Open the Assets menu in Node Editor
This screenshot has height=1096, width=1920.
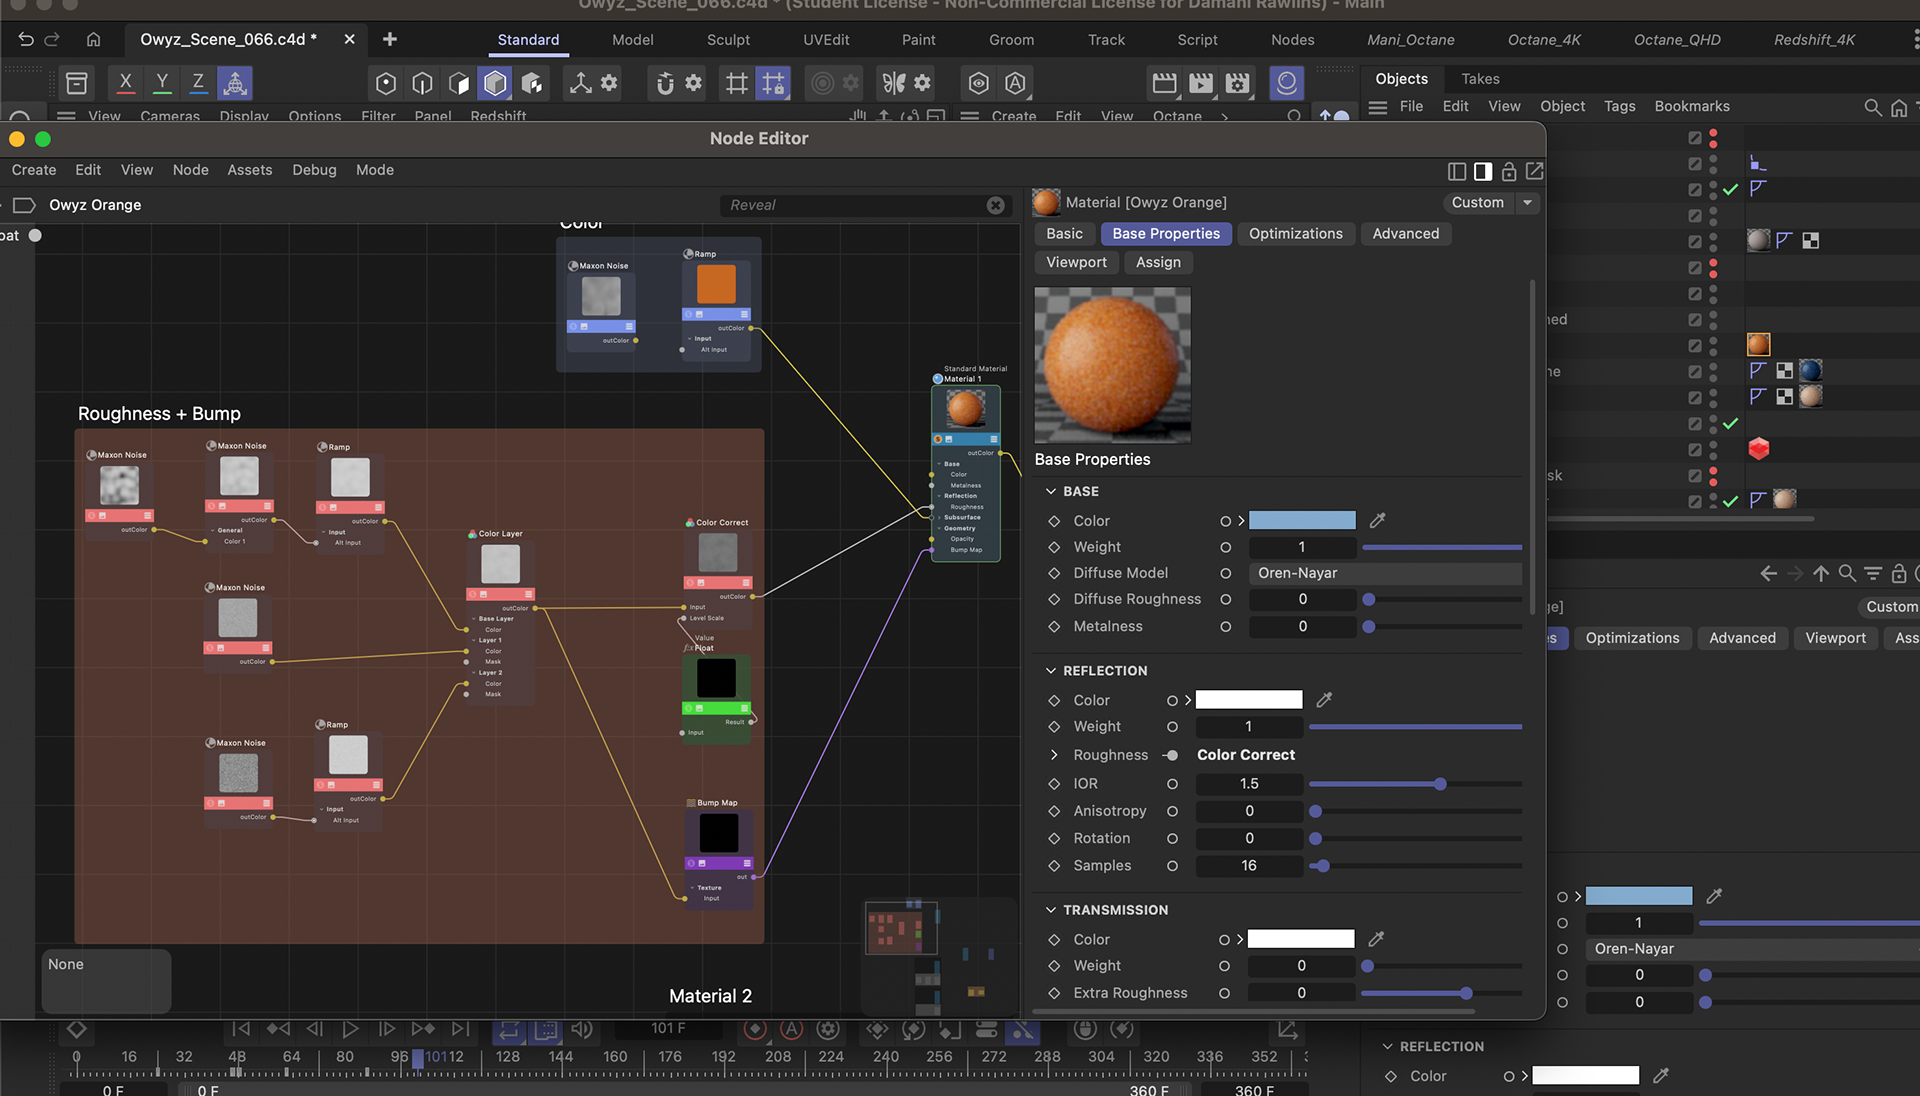pos(249,170)
